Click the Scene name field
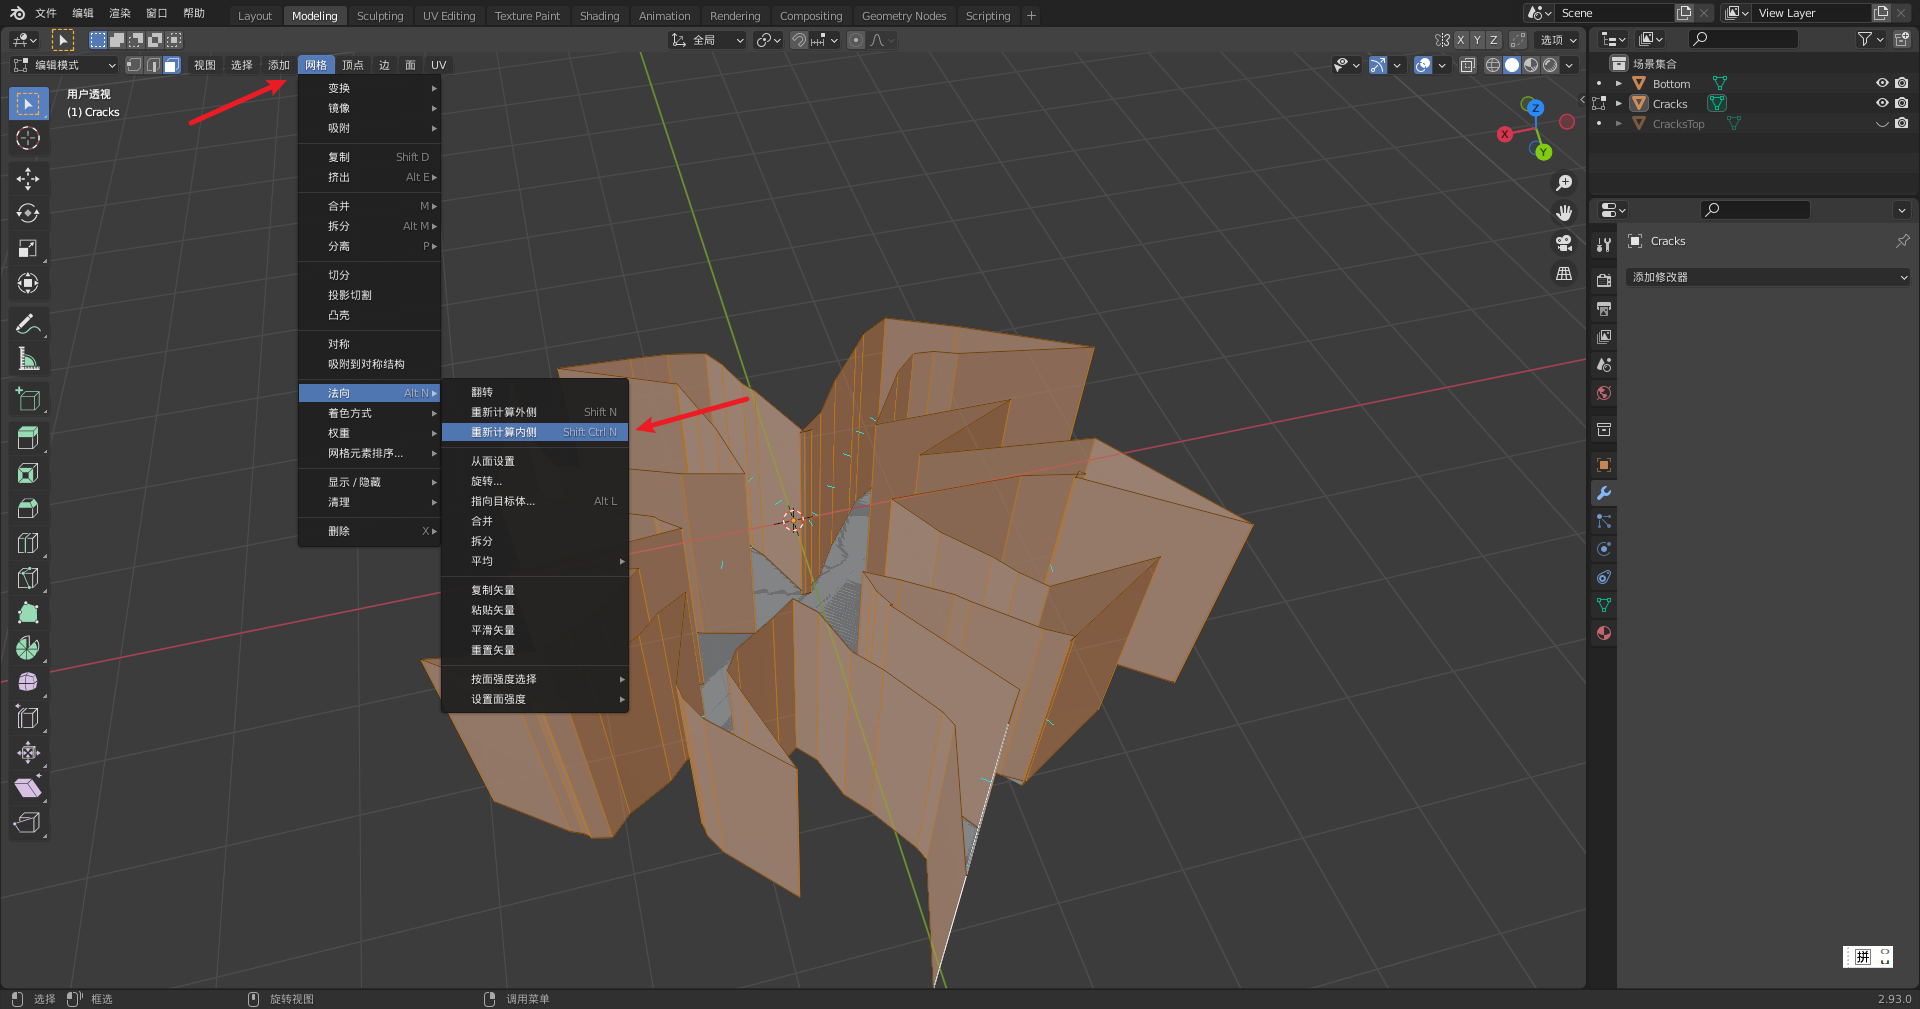 tap(1614, 13)
